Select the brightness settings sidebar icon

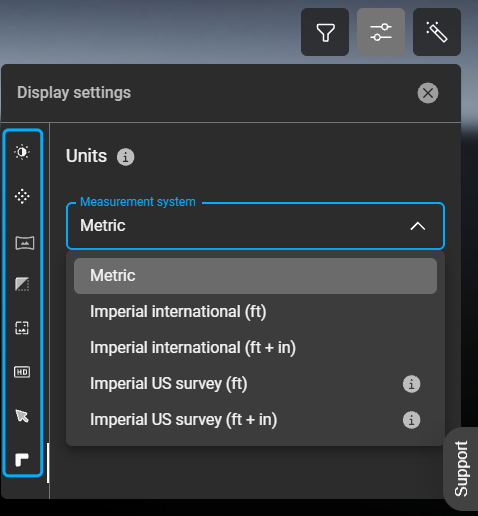click(x=22, y=152)
